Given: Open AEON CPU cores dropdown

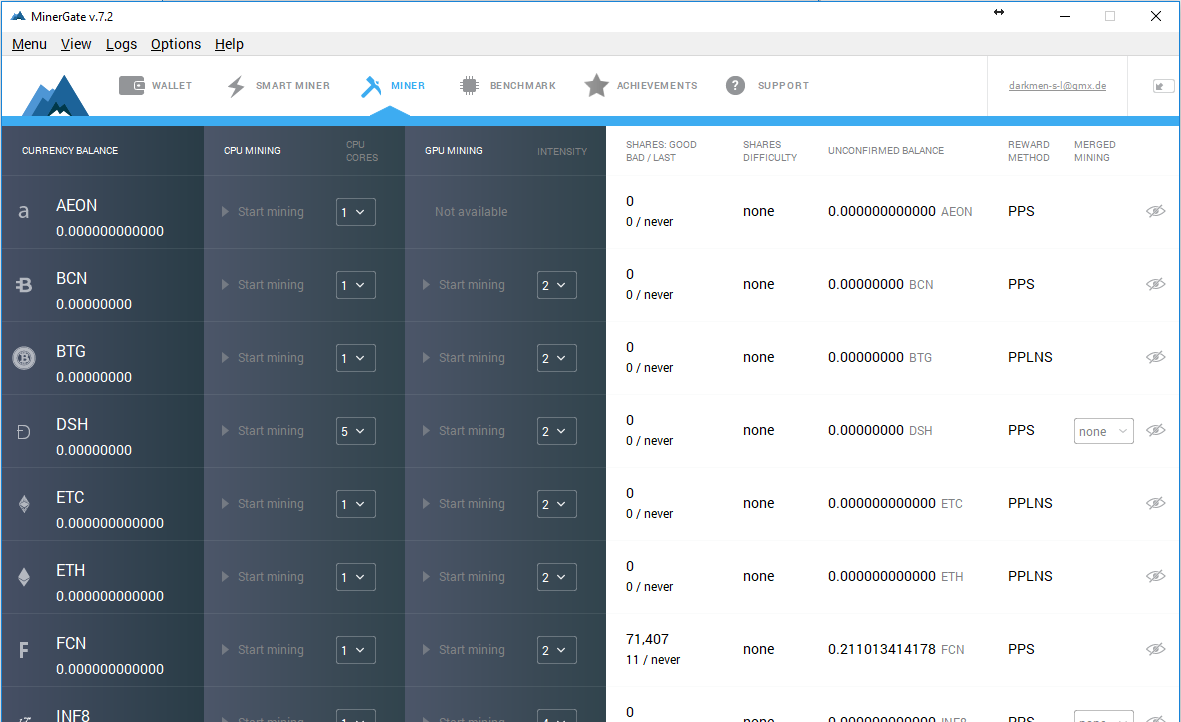Looking at the screenshot, I should coord(356,212).
